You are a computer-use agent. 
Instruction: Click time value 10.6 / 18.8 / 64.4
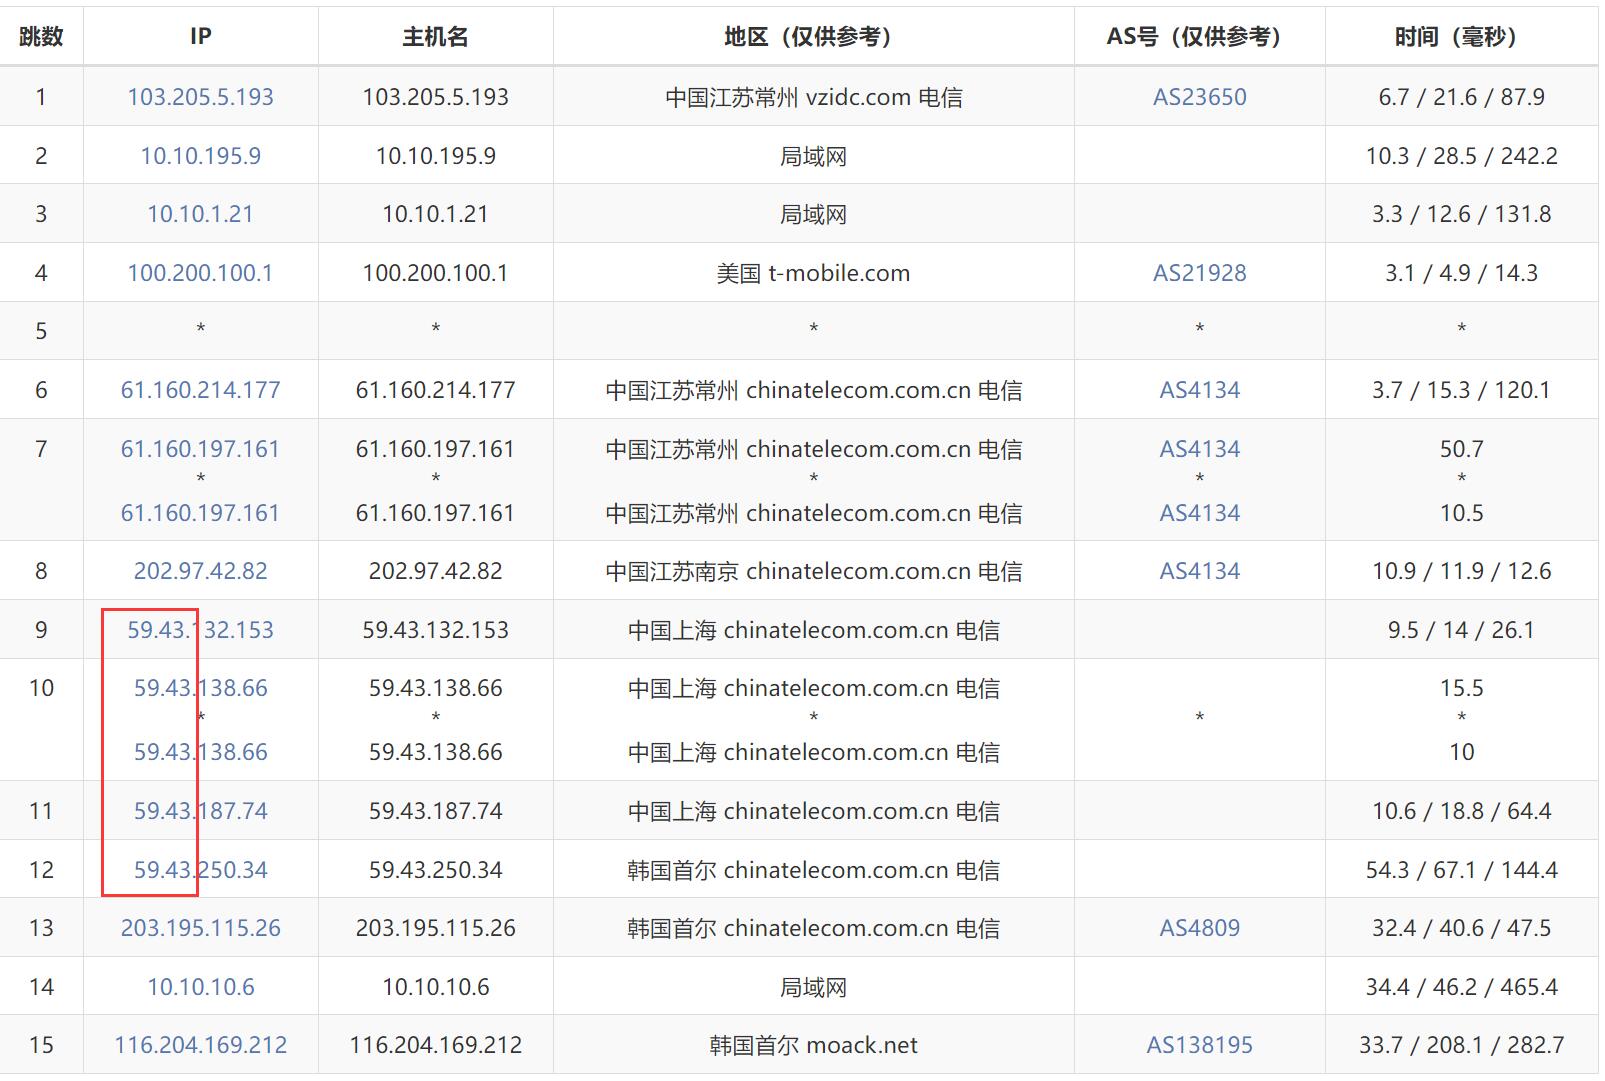click(1461, 811)
